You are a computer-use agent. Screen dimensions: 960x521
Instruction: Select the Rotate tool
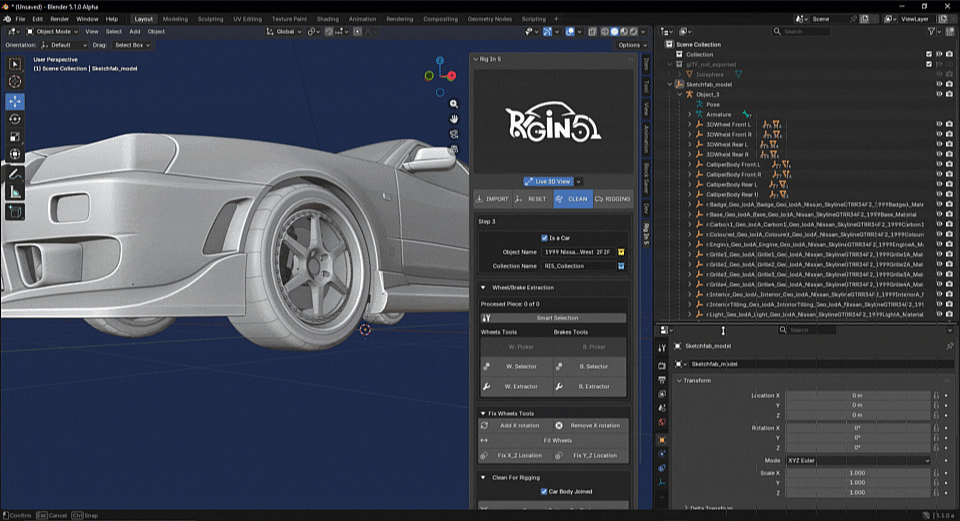(x=15, y=119)
